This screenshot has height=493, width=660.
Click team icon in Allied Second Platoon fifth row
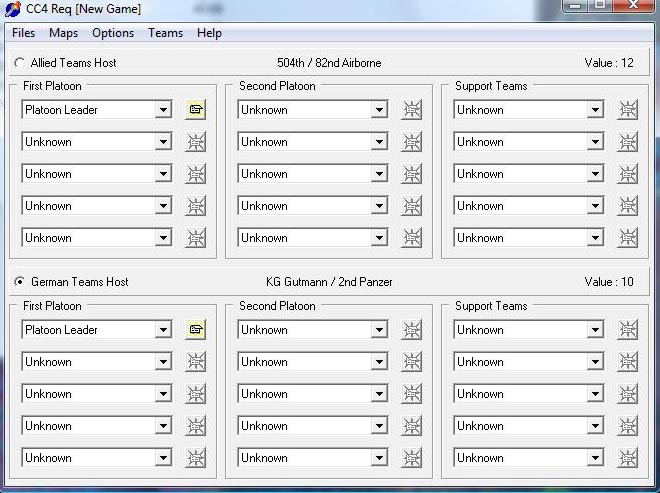[411, 238]
